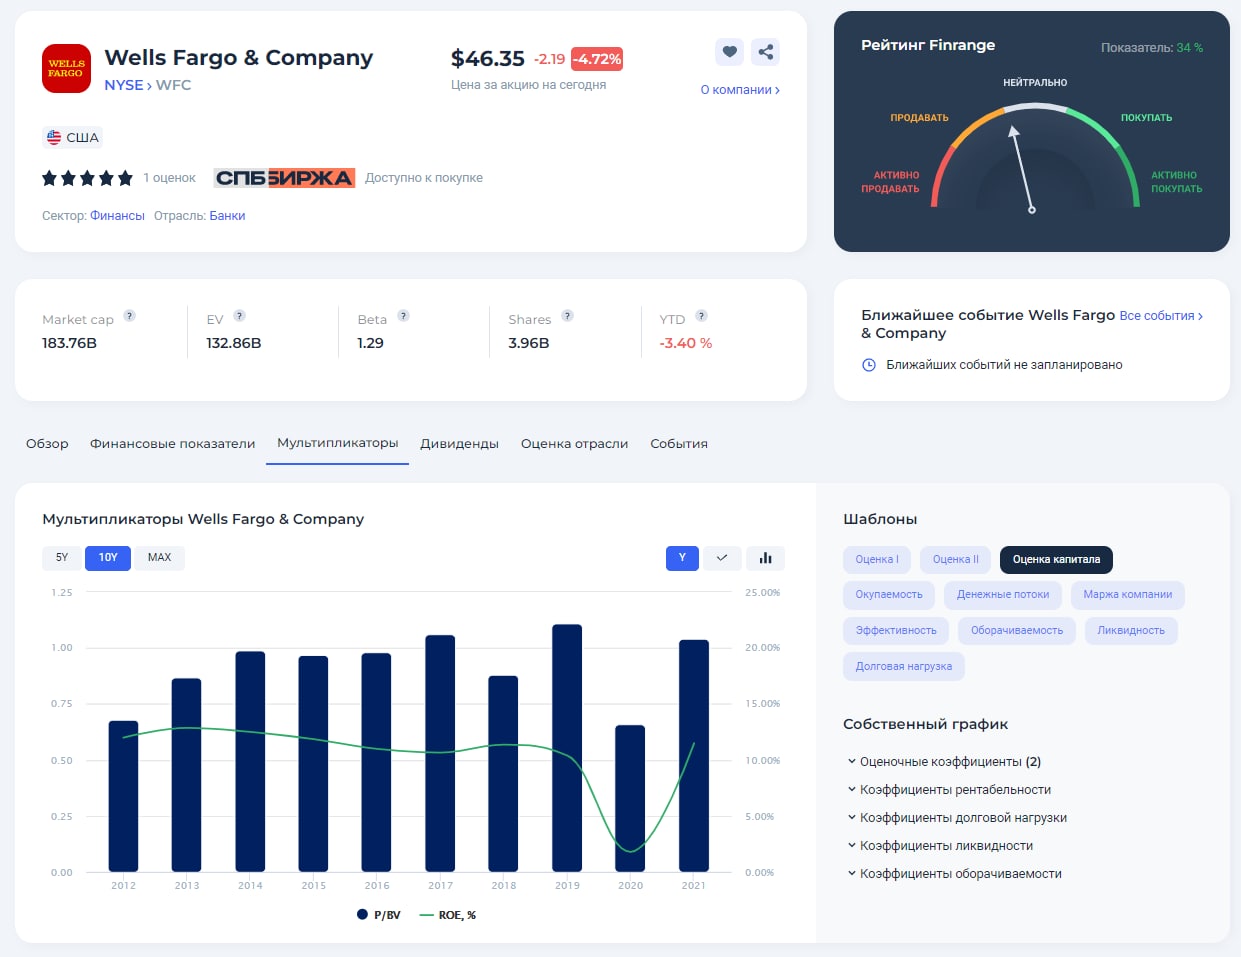1241x957 pixels.
Task: Click the Market cap help icon
Action: (129, 316)
